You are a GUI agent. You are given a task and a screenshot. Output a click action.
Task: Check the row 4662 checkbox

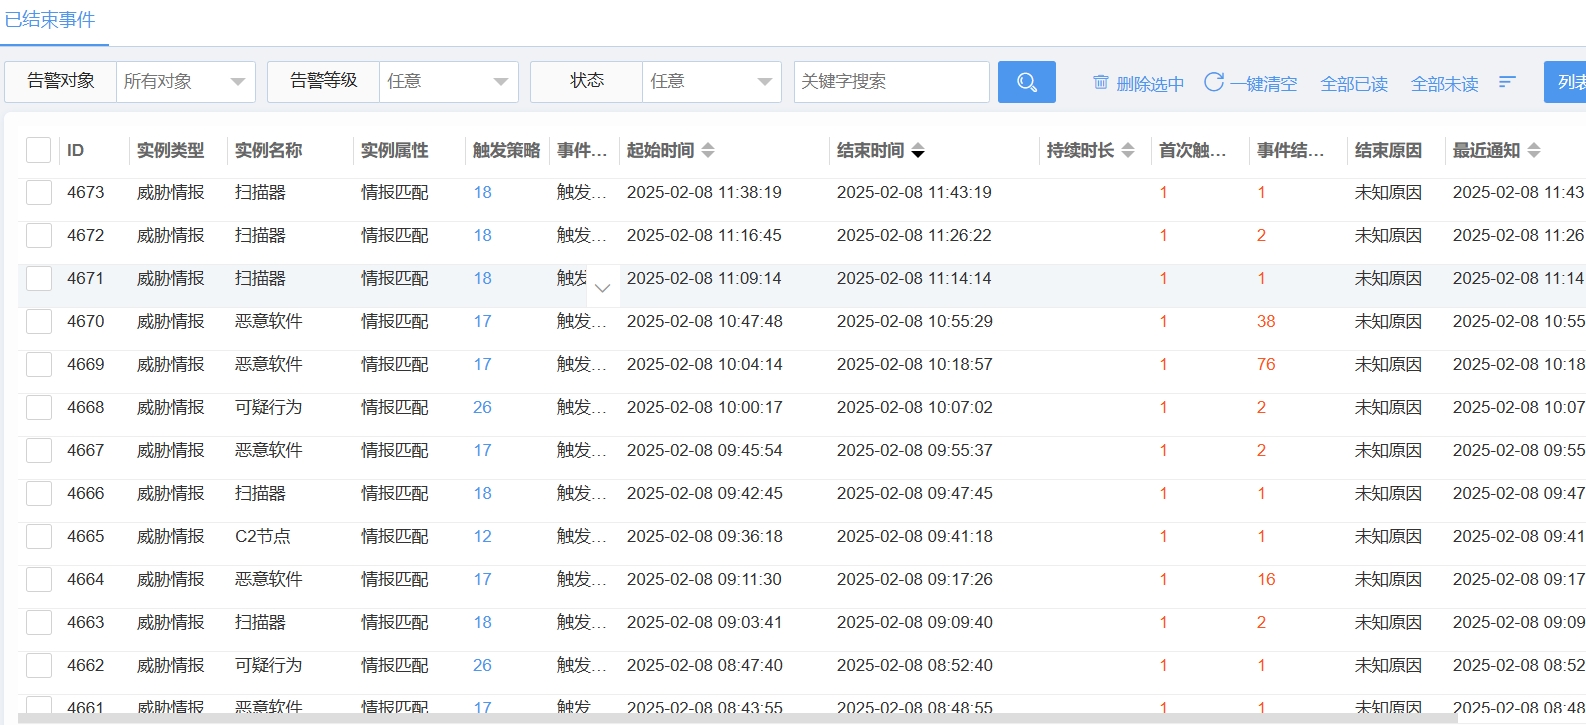(39, 665)
